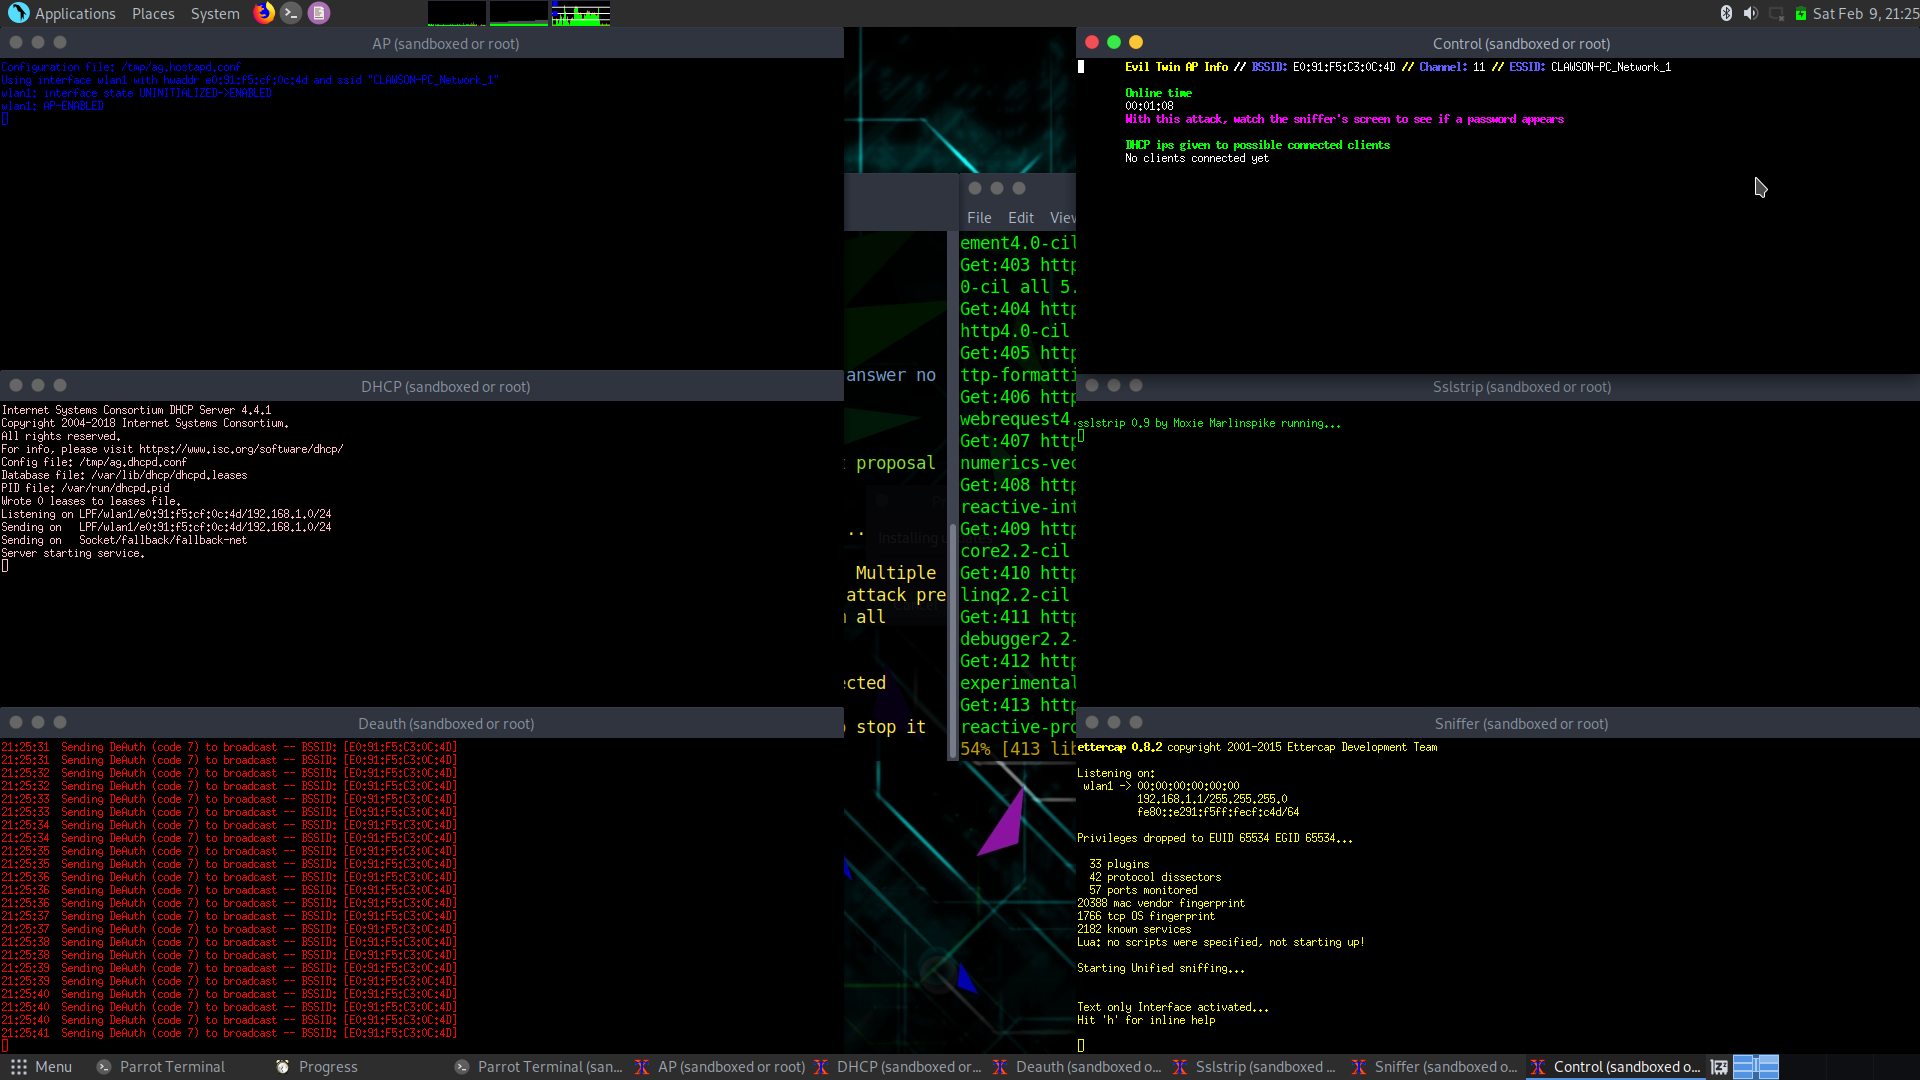1920x1080 pixels.
Task: Switch to Sslstrip taskbar entry
Action: (x=1255, y=1067)
